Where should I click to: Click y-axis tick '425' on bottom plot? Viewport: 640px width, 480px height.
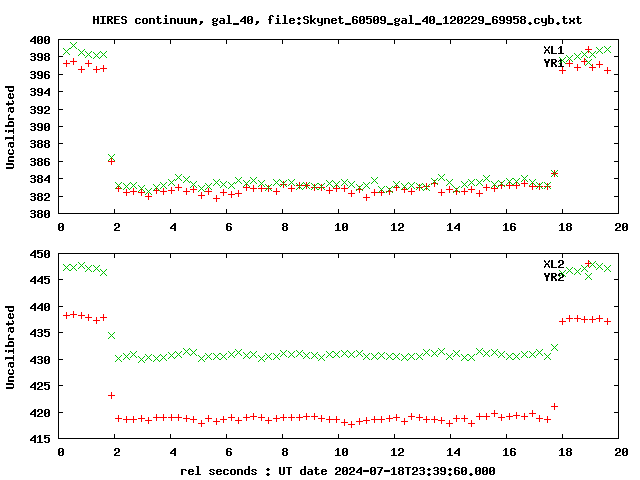point(40,386)
